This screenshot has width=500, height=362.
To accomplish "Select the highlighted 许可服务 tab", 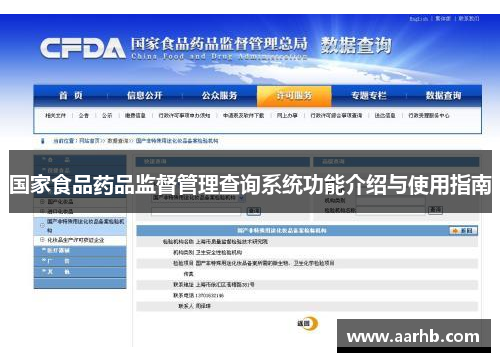I will point(294,96).
